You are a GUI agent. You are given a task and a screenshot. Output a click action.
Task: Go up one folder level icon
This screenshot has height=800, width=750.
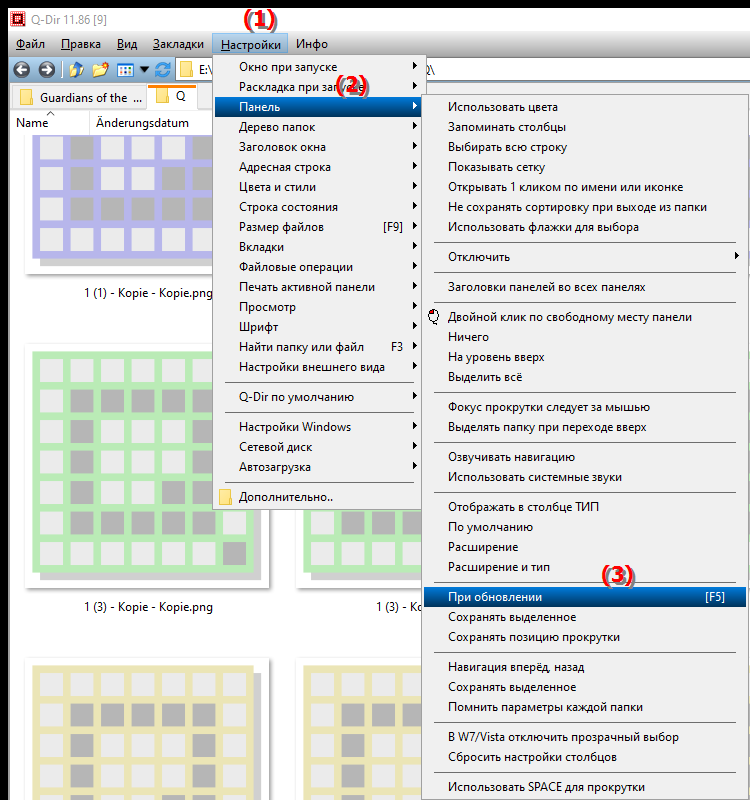77,70
